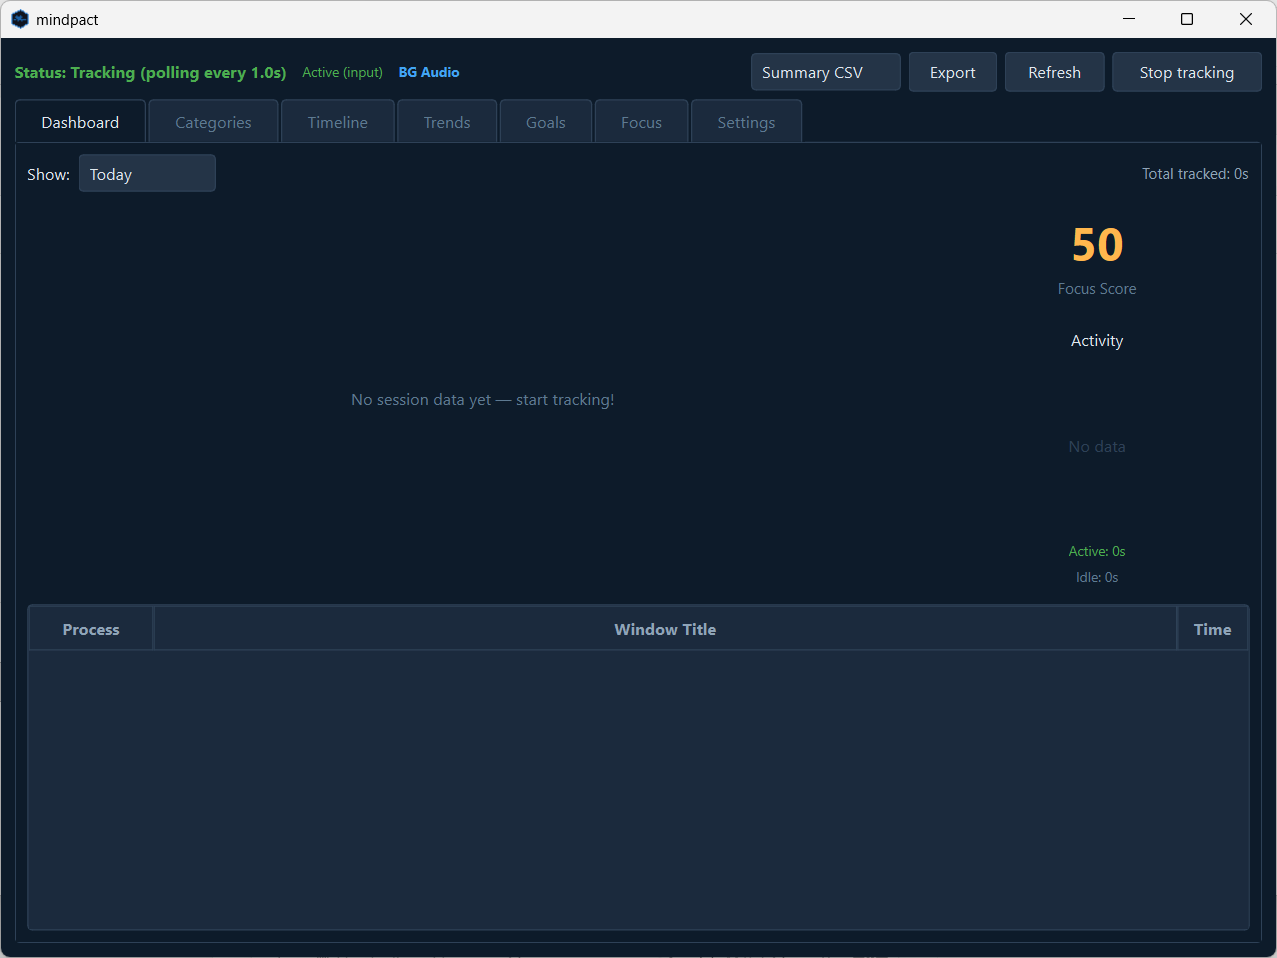Click the orange Focus Score number 50
The height and width of the screenshot is (958, 1277).
[1097, 245]
